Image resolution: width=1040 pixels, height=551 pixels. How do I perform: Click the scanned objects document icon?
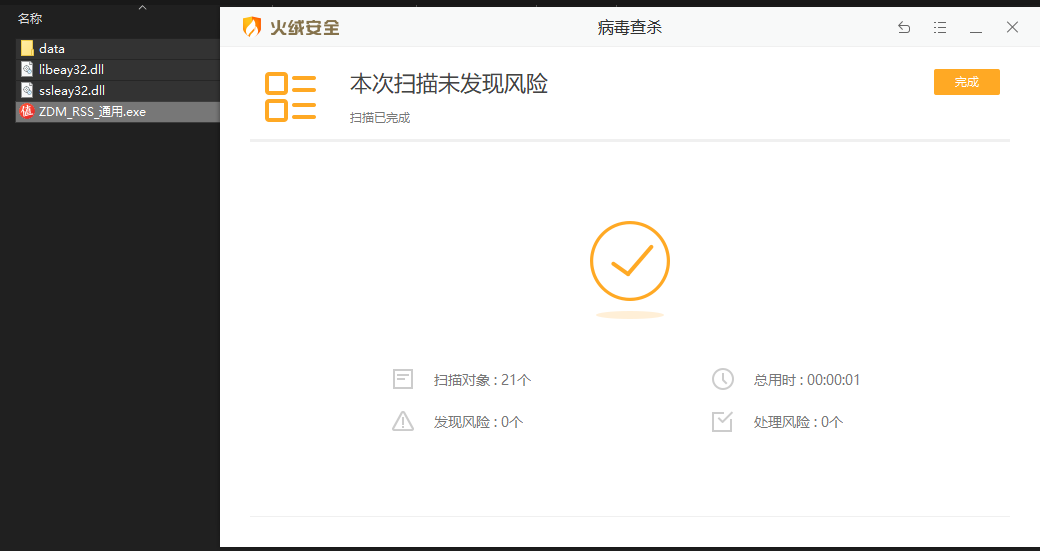(x=403, y=379)
